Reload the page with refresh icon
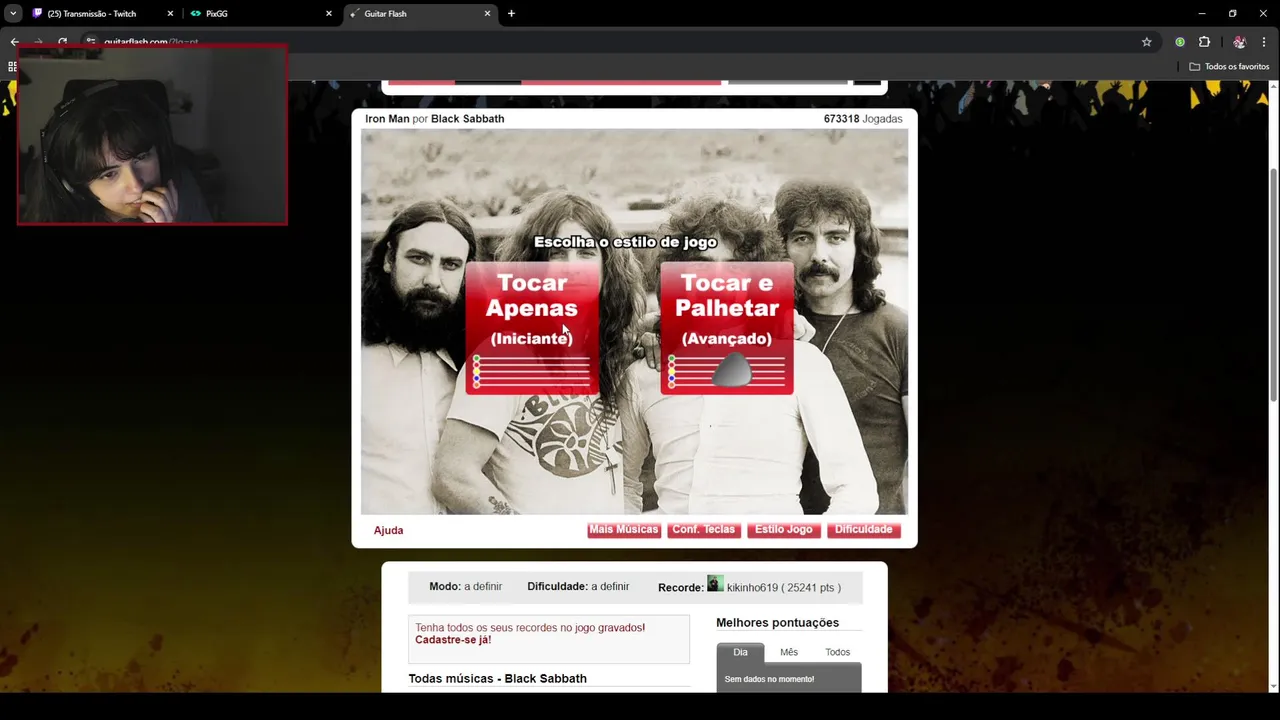This screenshot has height=720, width=1280. [62, 42]
